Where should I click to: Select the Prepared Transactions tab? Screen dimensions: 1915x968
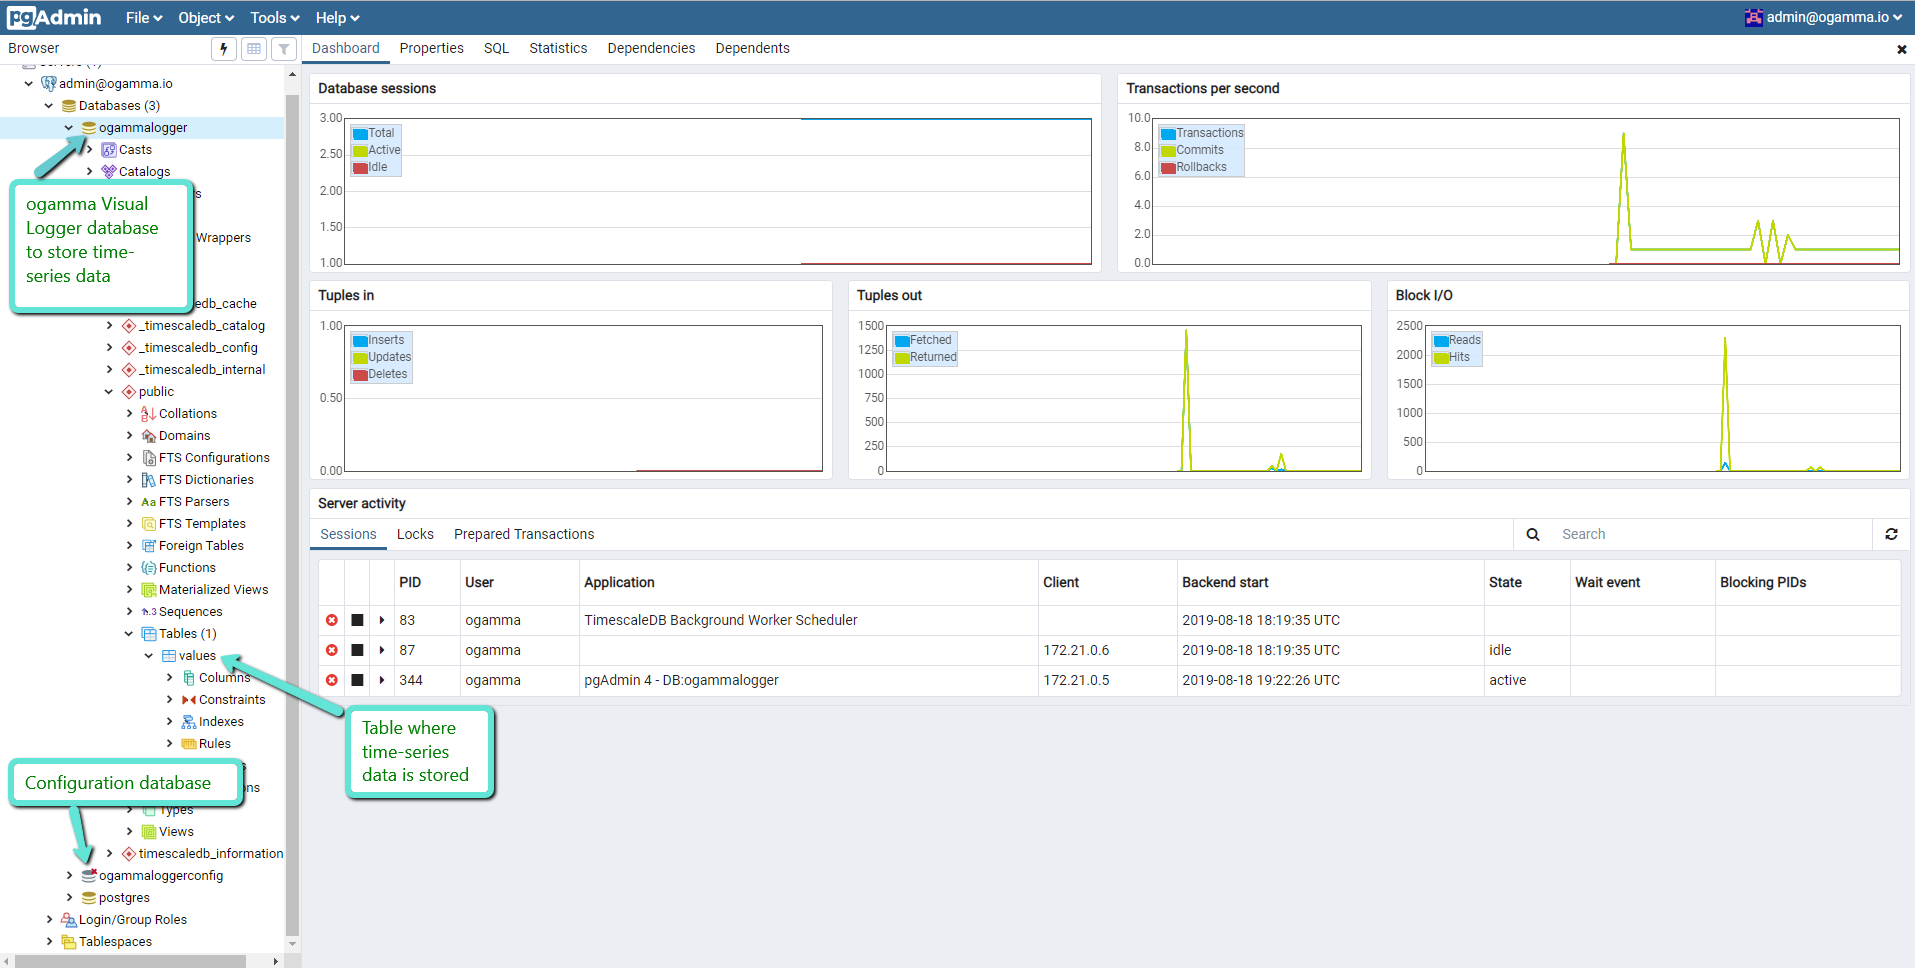pyautogui.click(x=523, y=534)
